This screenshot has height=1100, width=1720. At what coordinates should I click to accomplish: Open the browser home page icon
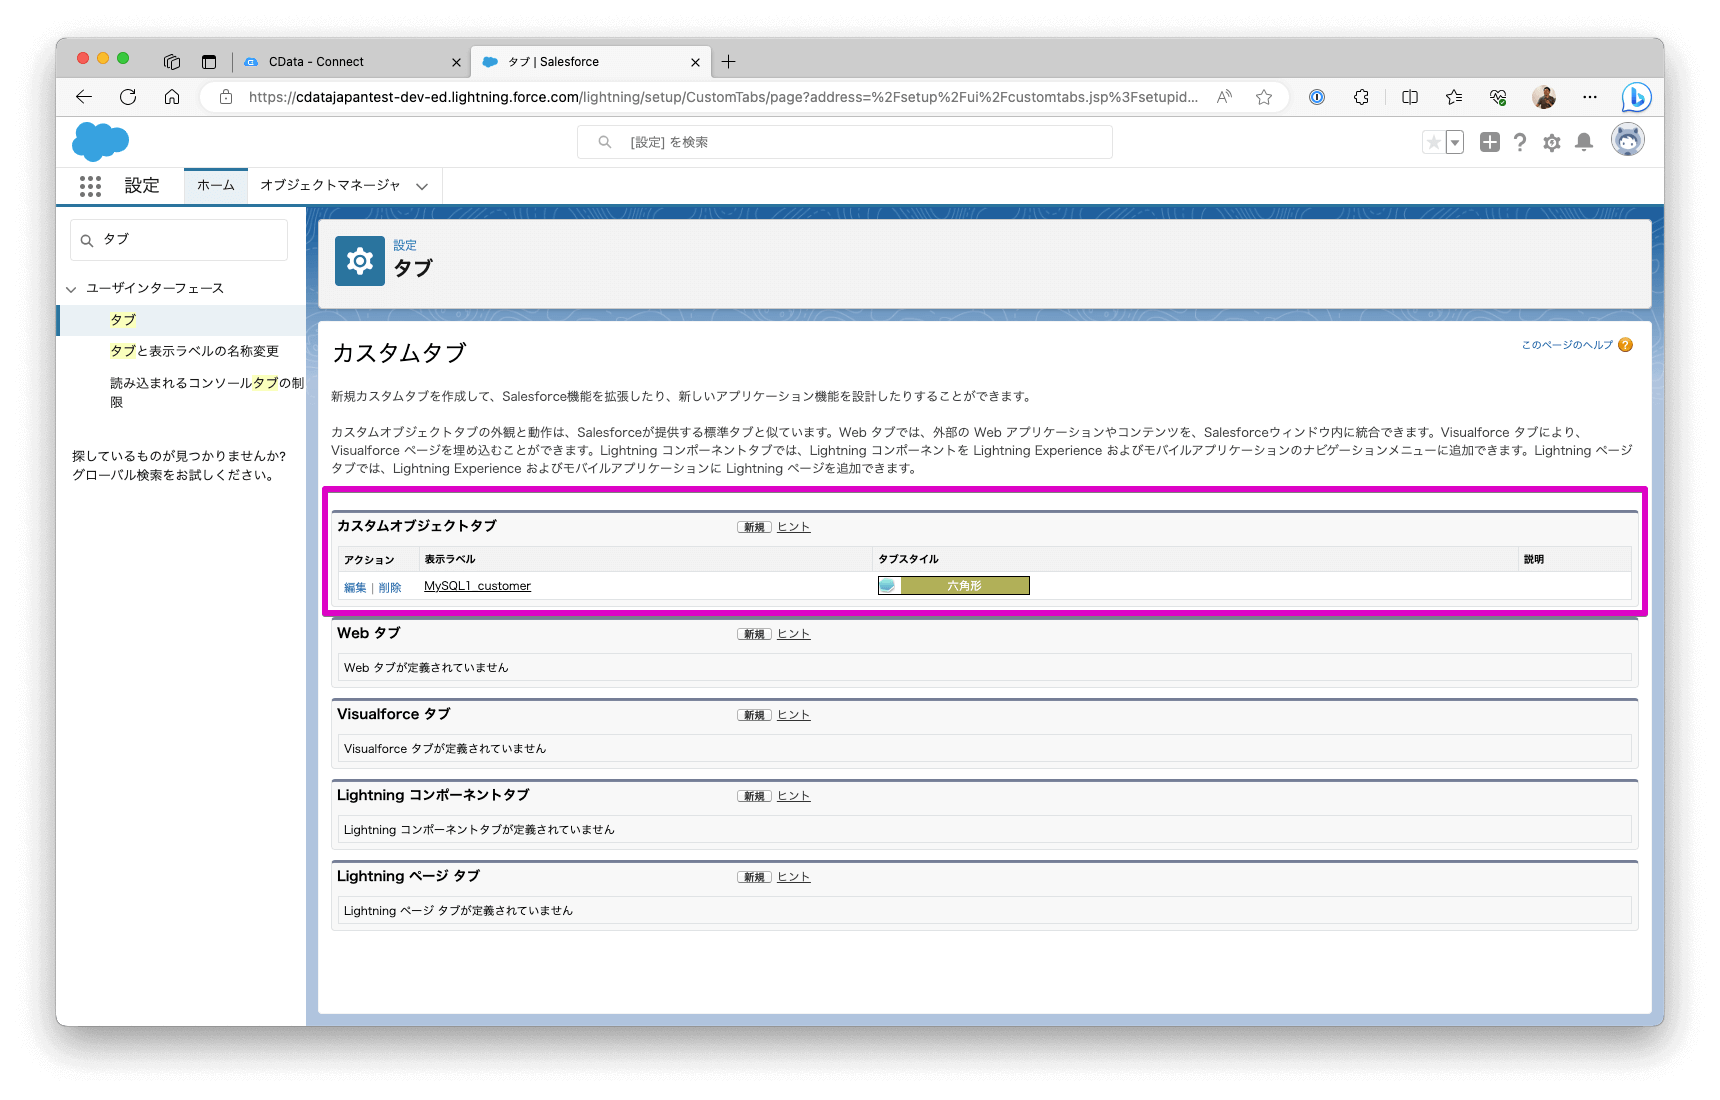(172, 97)
